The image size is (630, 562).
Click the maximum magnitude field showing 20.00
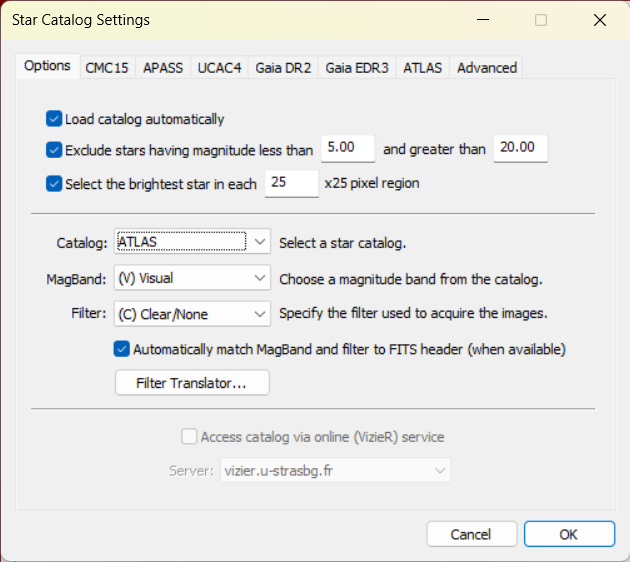click(x=520, y=149)
